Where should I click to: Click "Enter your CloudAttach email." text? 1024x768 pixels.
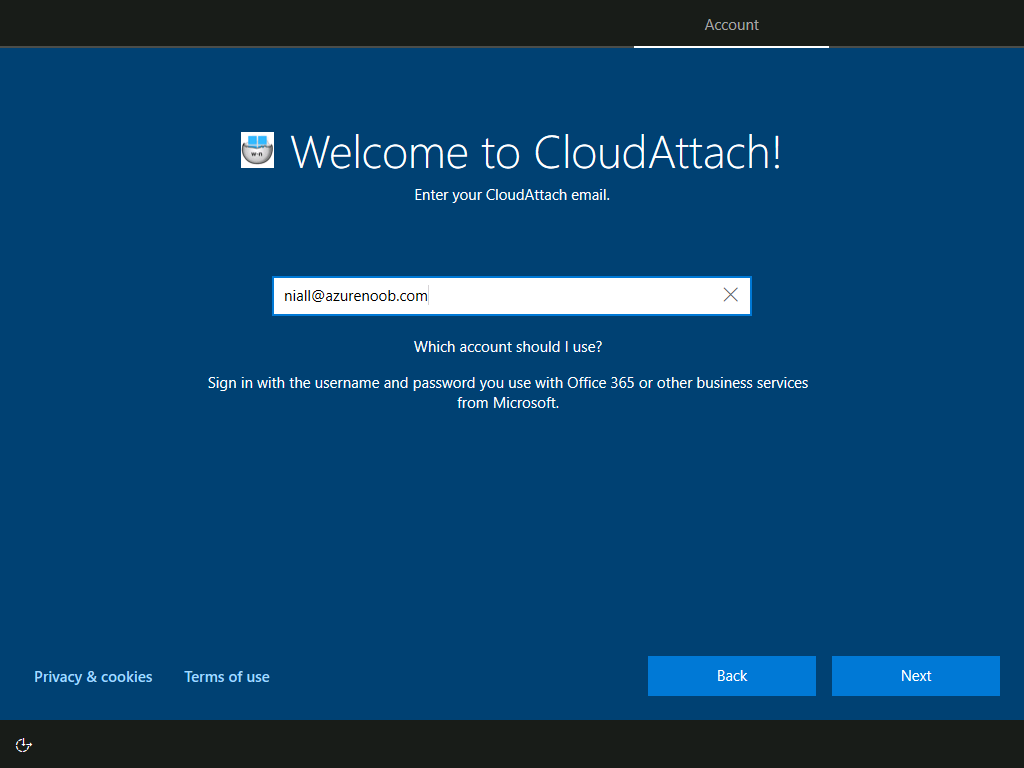point(512,195)
